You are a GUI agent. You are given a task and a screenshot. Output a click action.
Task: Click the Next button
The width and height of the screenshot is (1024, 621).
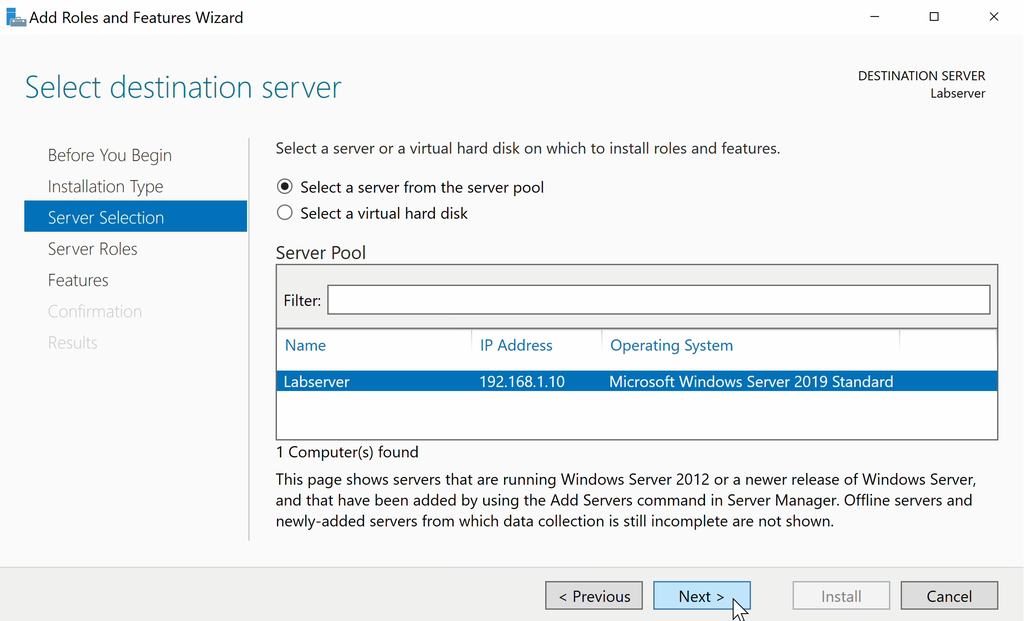coord(701,595)
